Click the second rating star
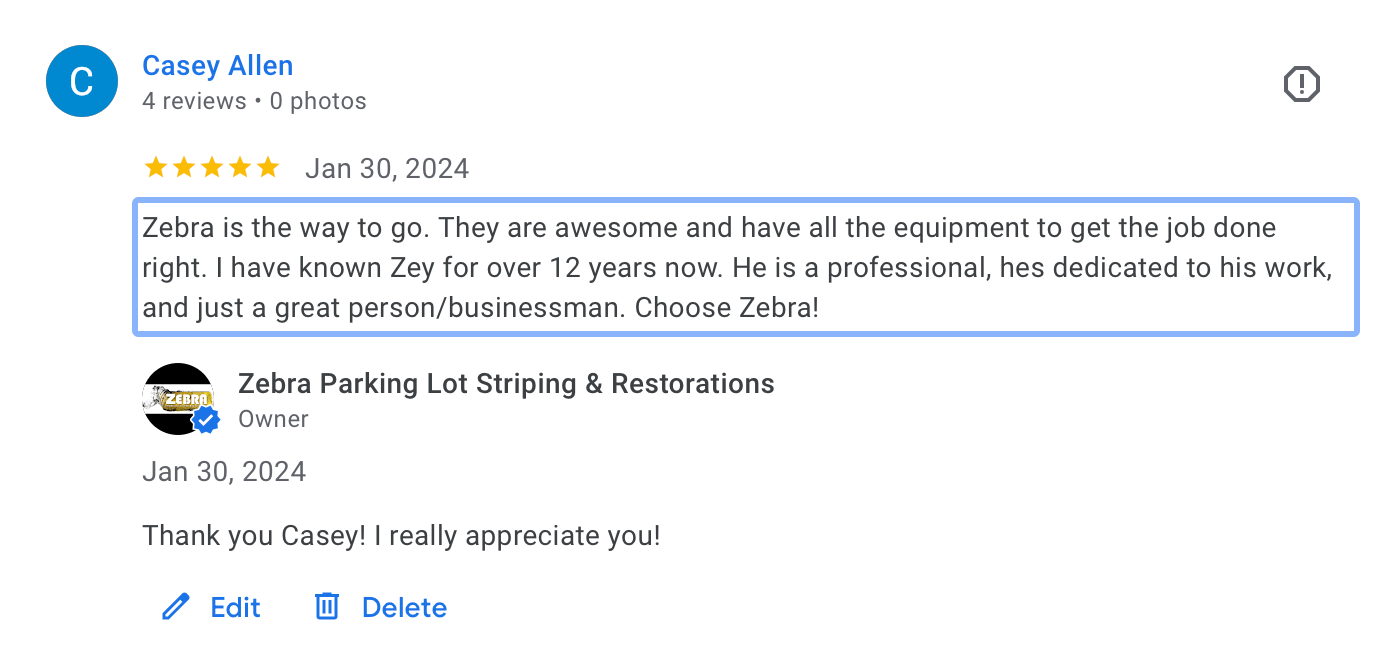This screenshot has width=1390, height=664. click(183, 167)
